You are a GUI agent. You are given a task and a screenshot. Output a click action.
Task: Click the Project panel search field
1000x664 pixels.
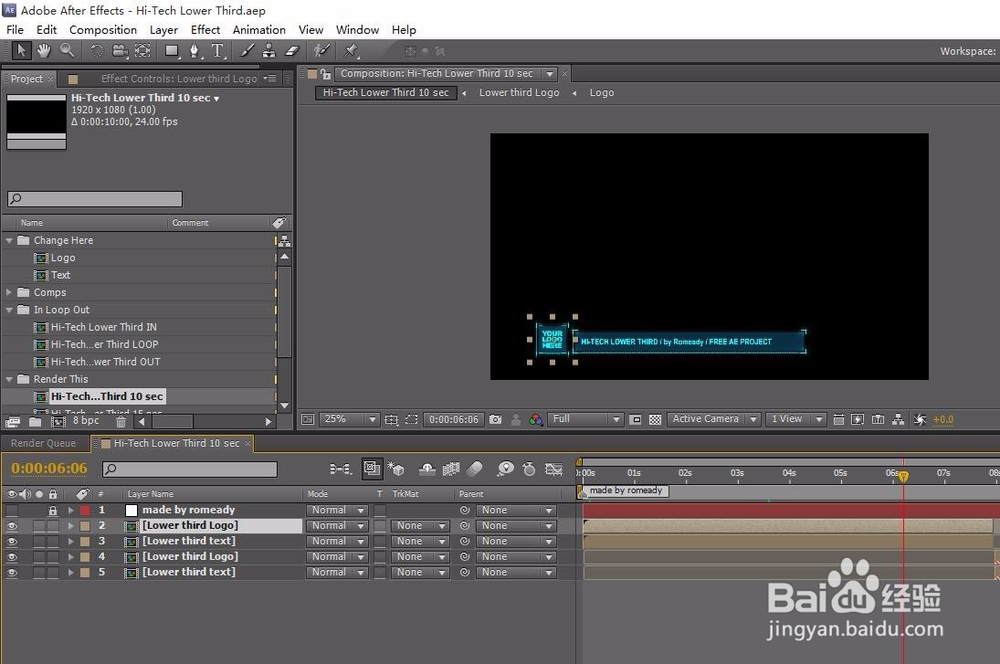95,198
